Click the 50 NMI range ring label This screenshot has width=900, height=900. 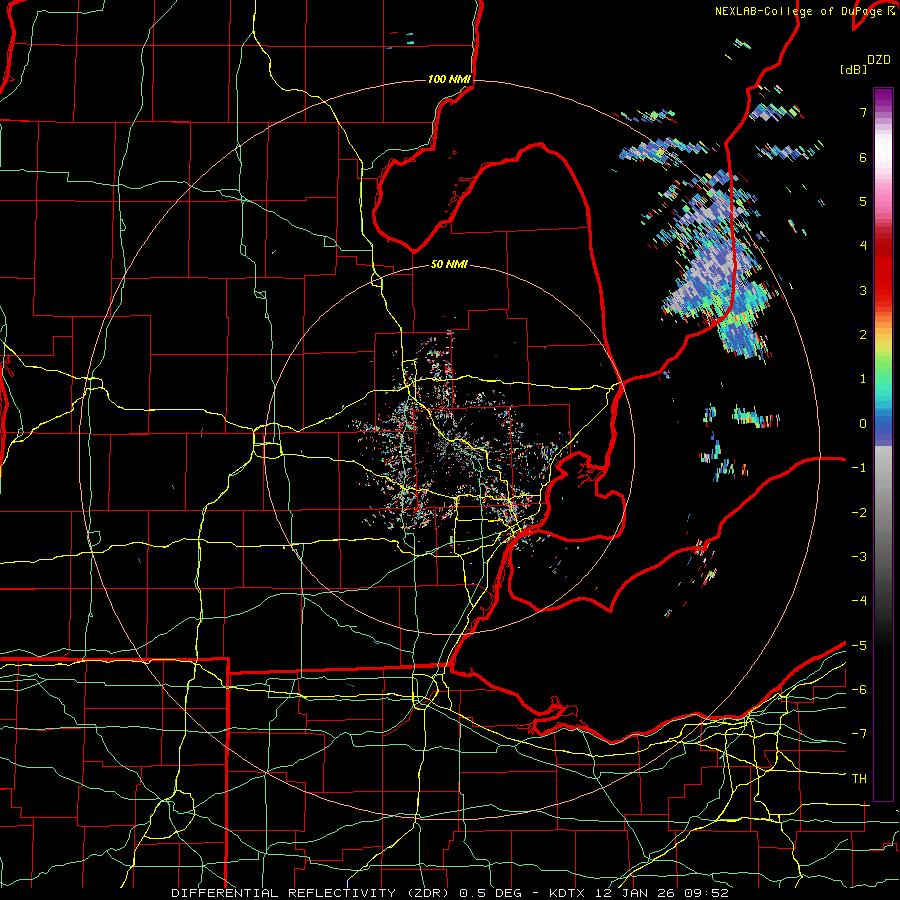point(449,264)
